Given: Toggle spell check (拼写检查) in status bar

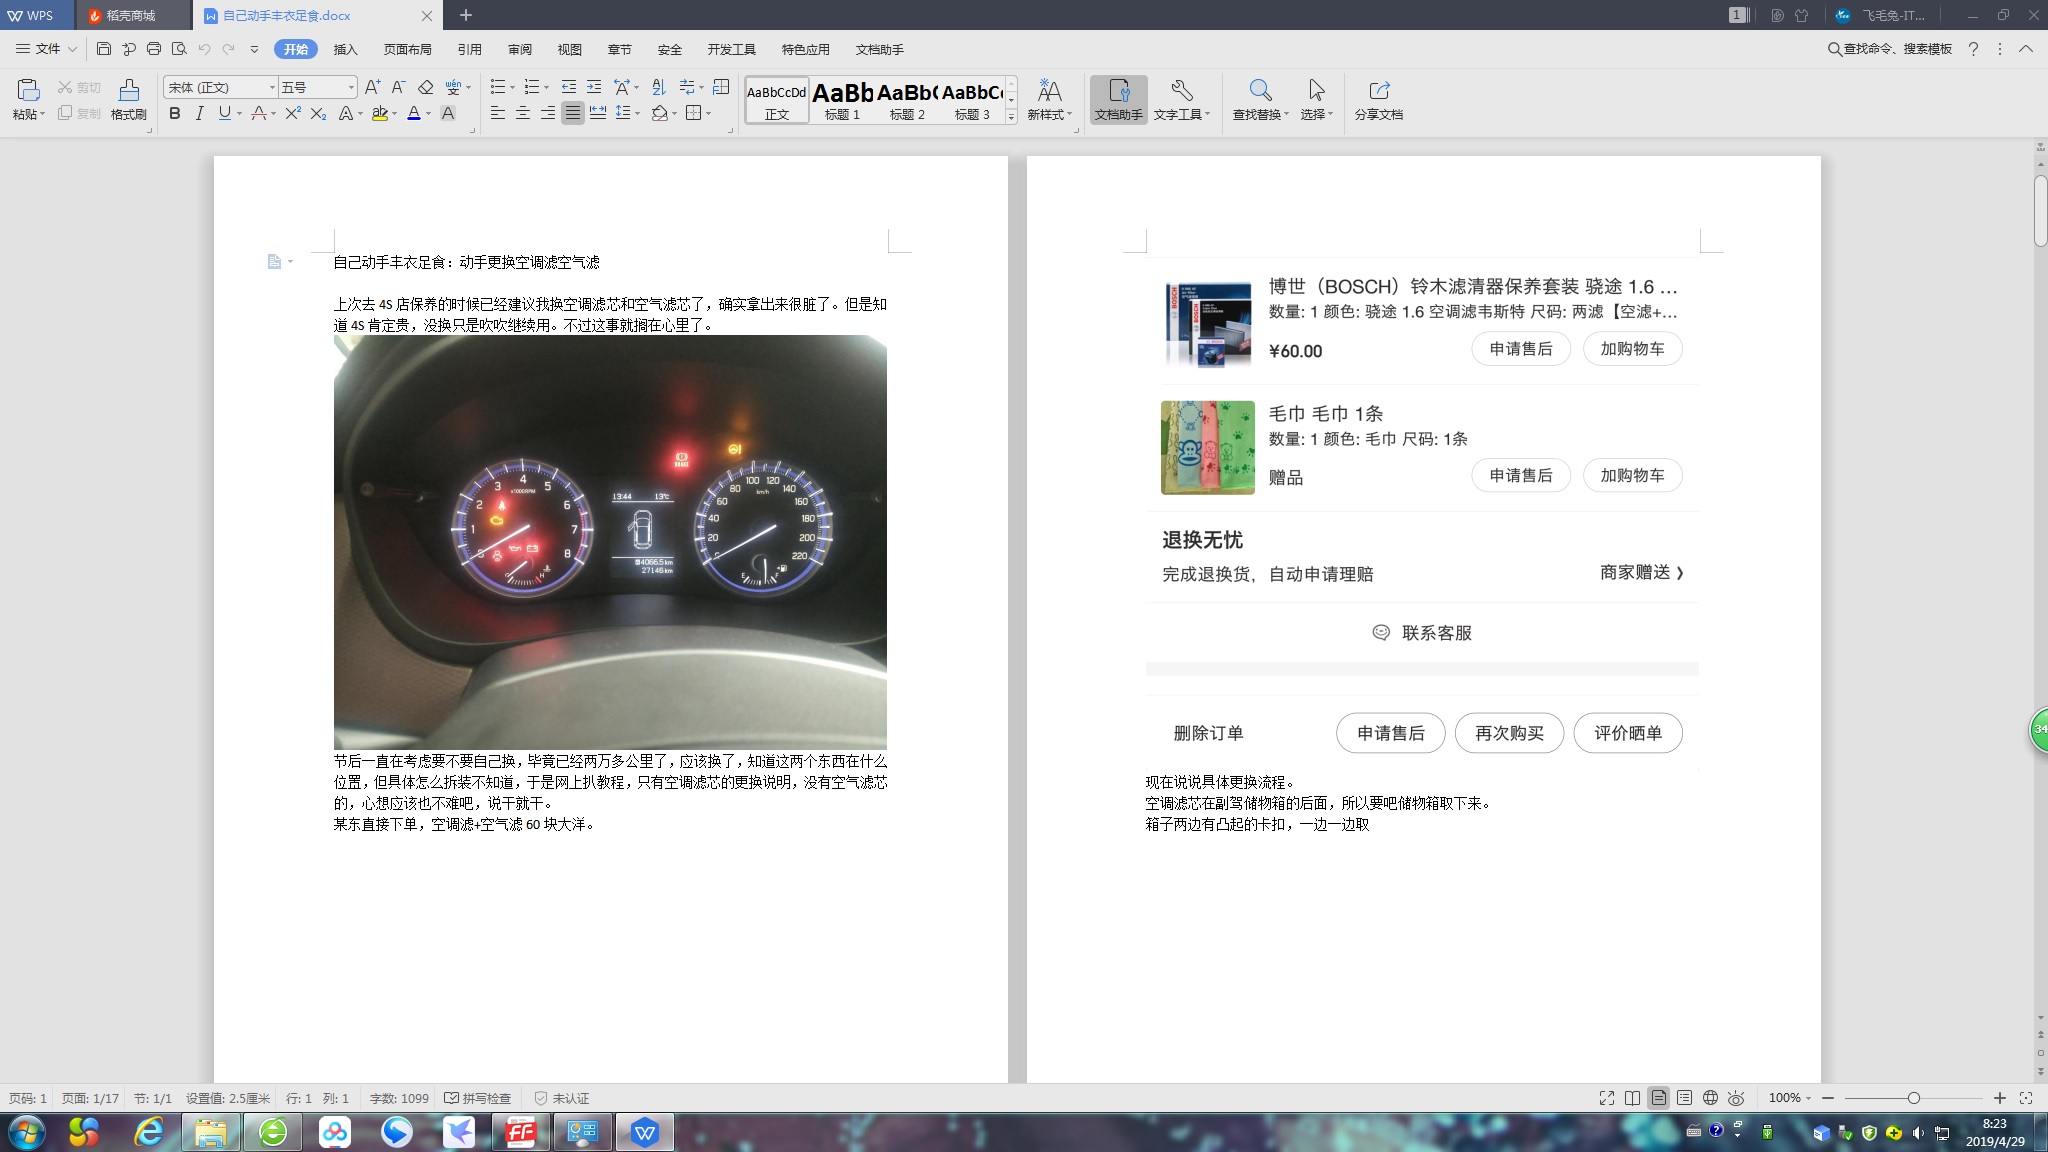Looking at the screenshot, I should pos(478,1098).
